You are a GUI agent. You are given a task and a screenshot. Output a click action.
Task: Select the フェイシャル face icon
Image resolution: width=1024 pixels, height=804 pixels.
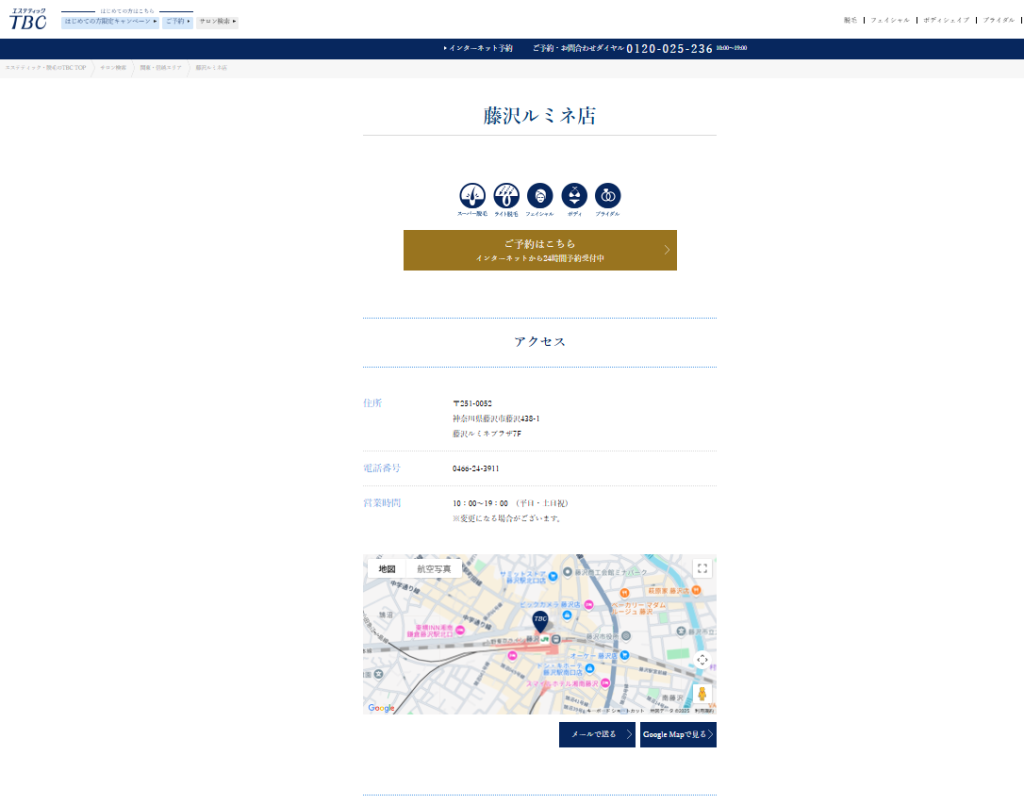click(x=540, y=196)
